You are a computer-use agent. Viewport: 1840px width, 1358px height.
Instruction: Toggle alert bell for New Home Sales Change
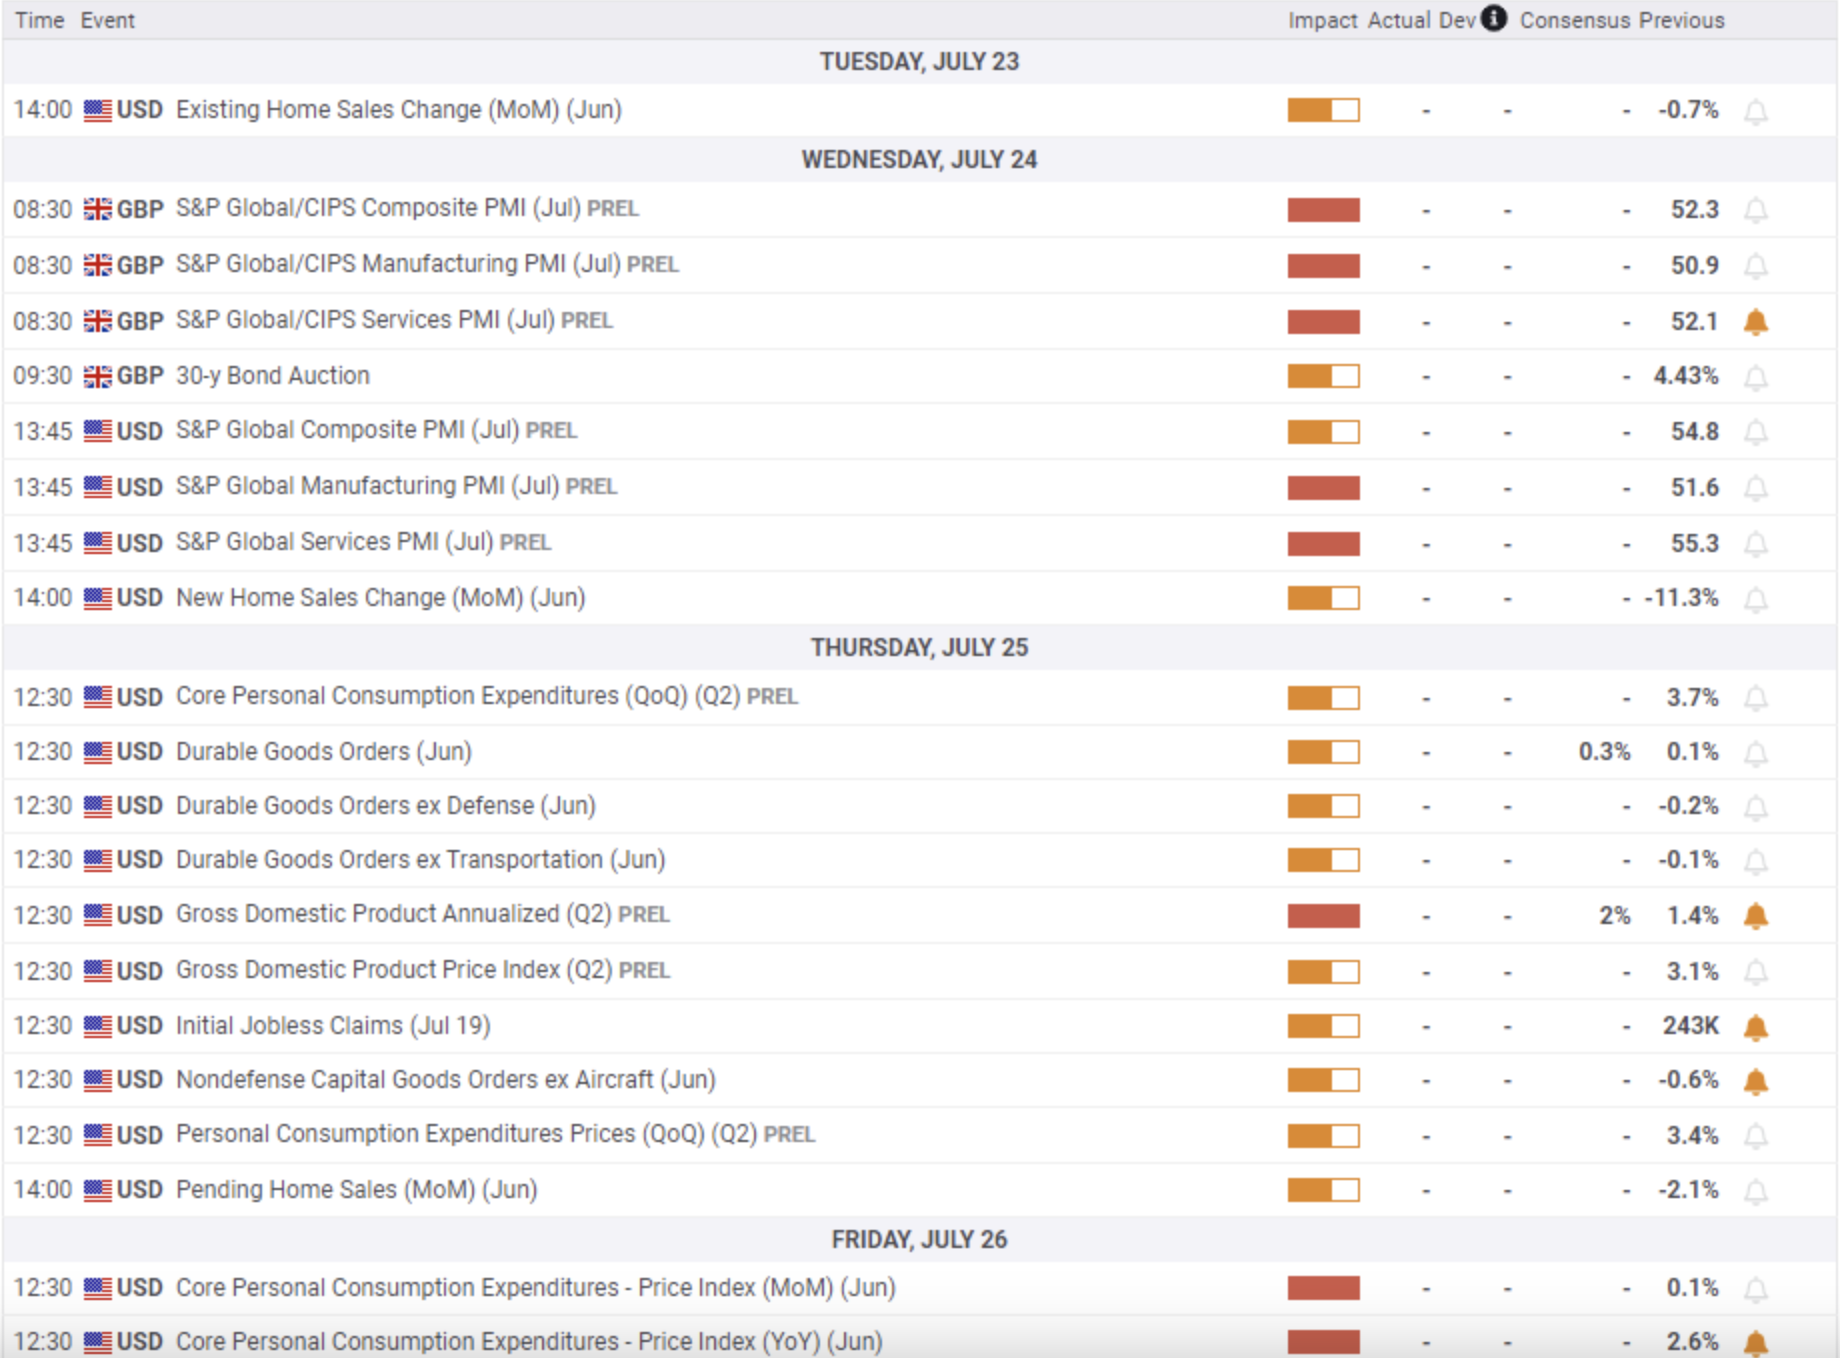(1756, 599)
